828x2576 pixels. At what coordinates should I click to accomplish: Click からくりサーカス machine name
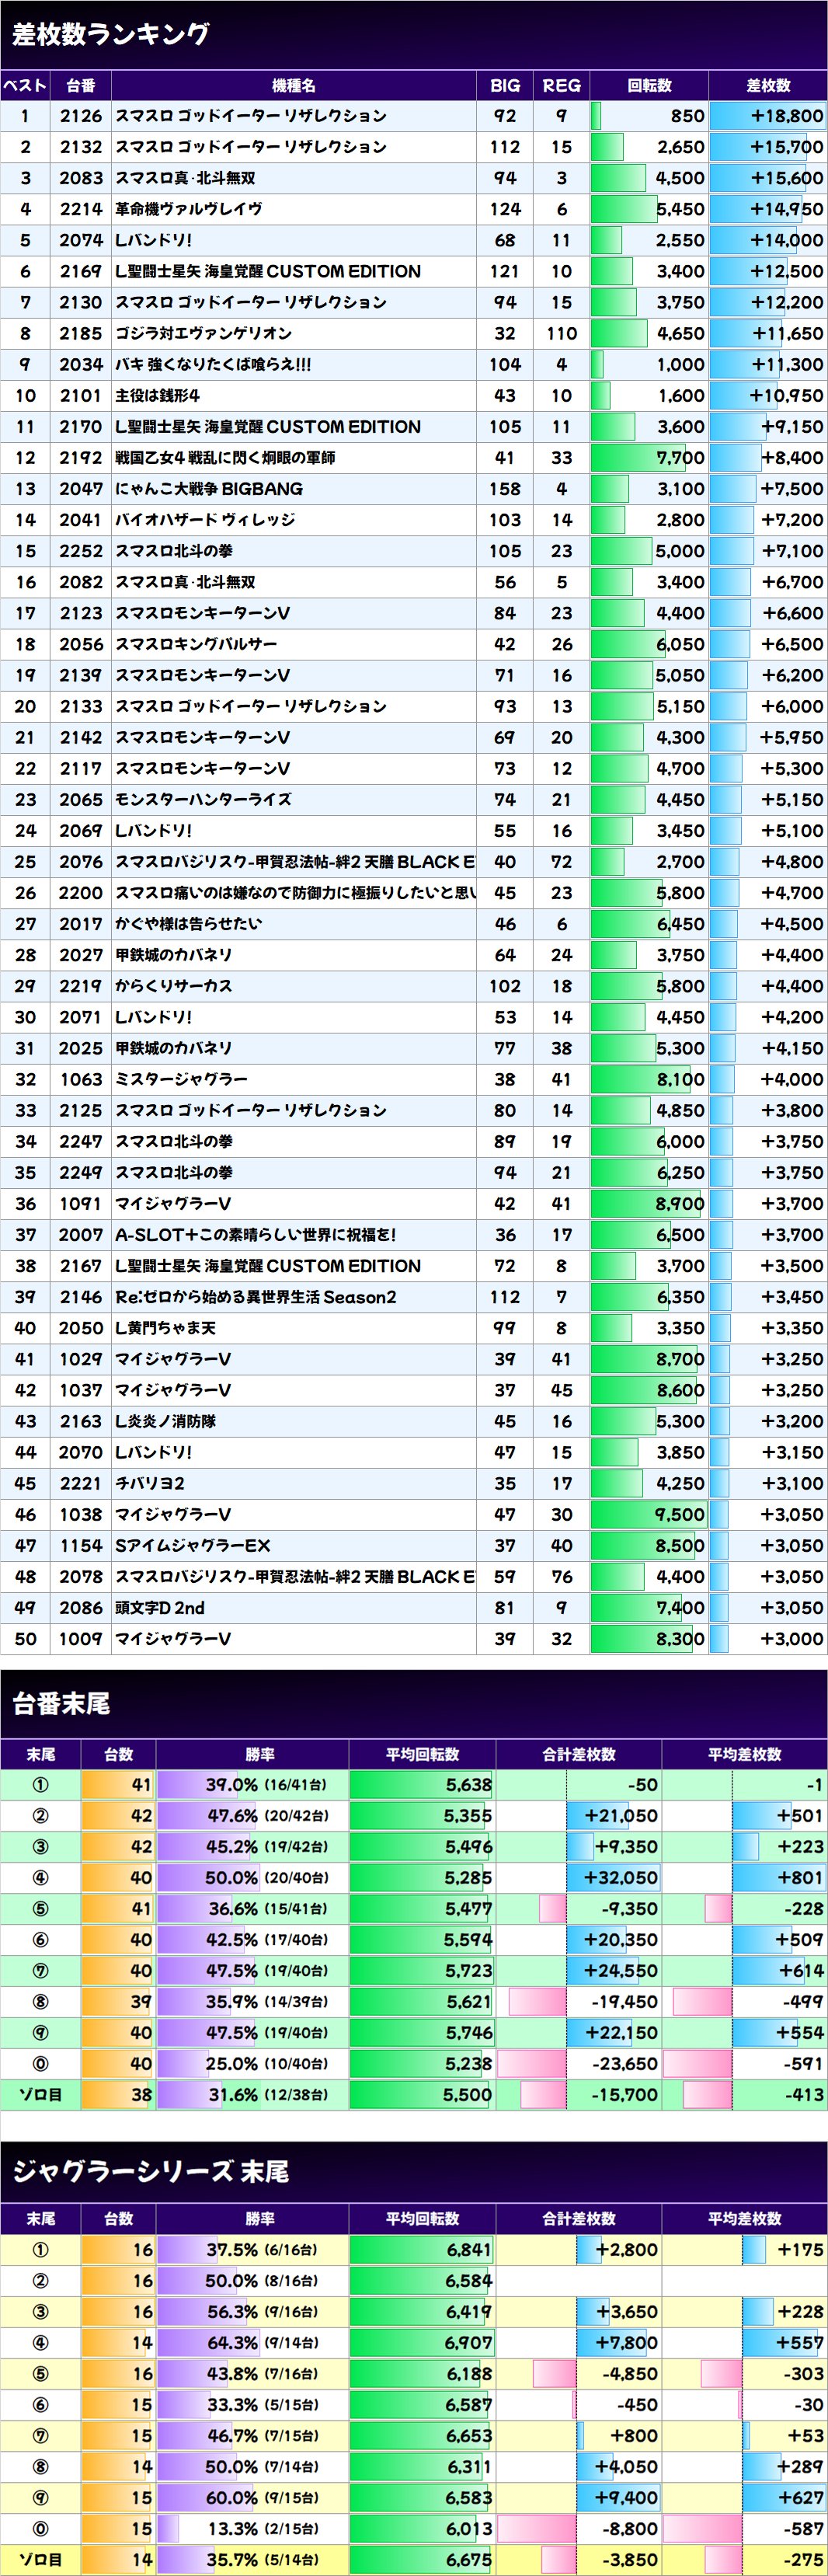coord(173,986)
